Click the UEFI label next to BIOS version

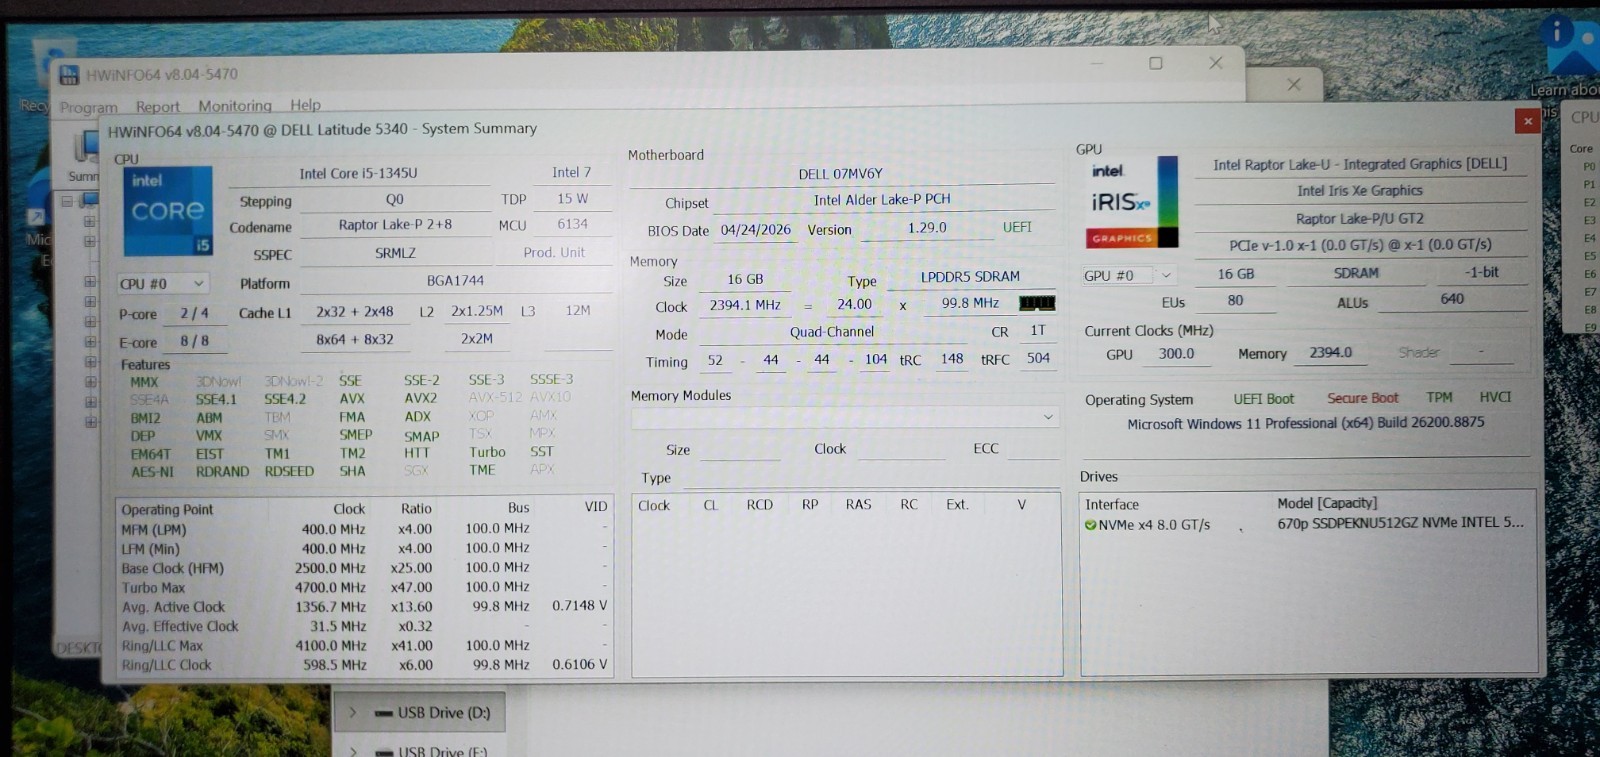coord(1017,227)
